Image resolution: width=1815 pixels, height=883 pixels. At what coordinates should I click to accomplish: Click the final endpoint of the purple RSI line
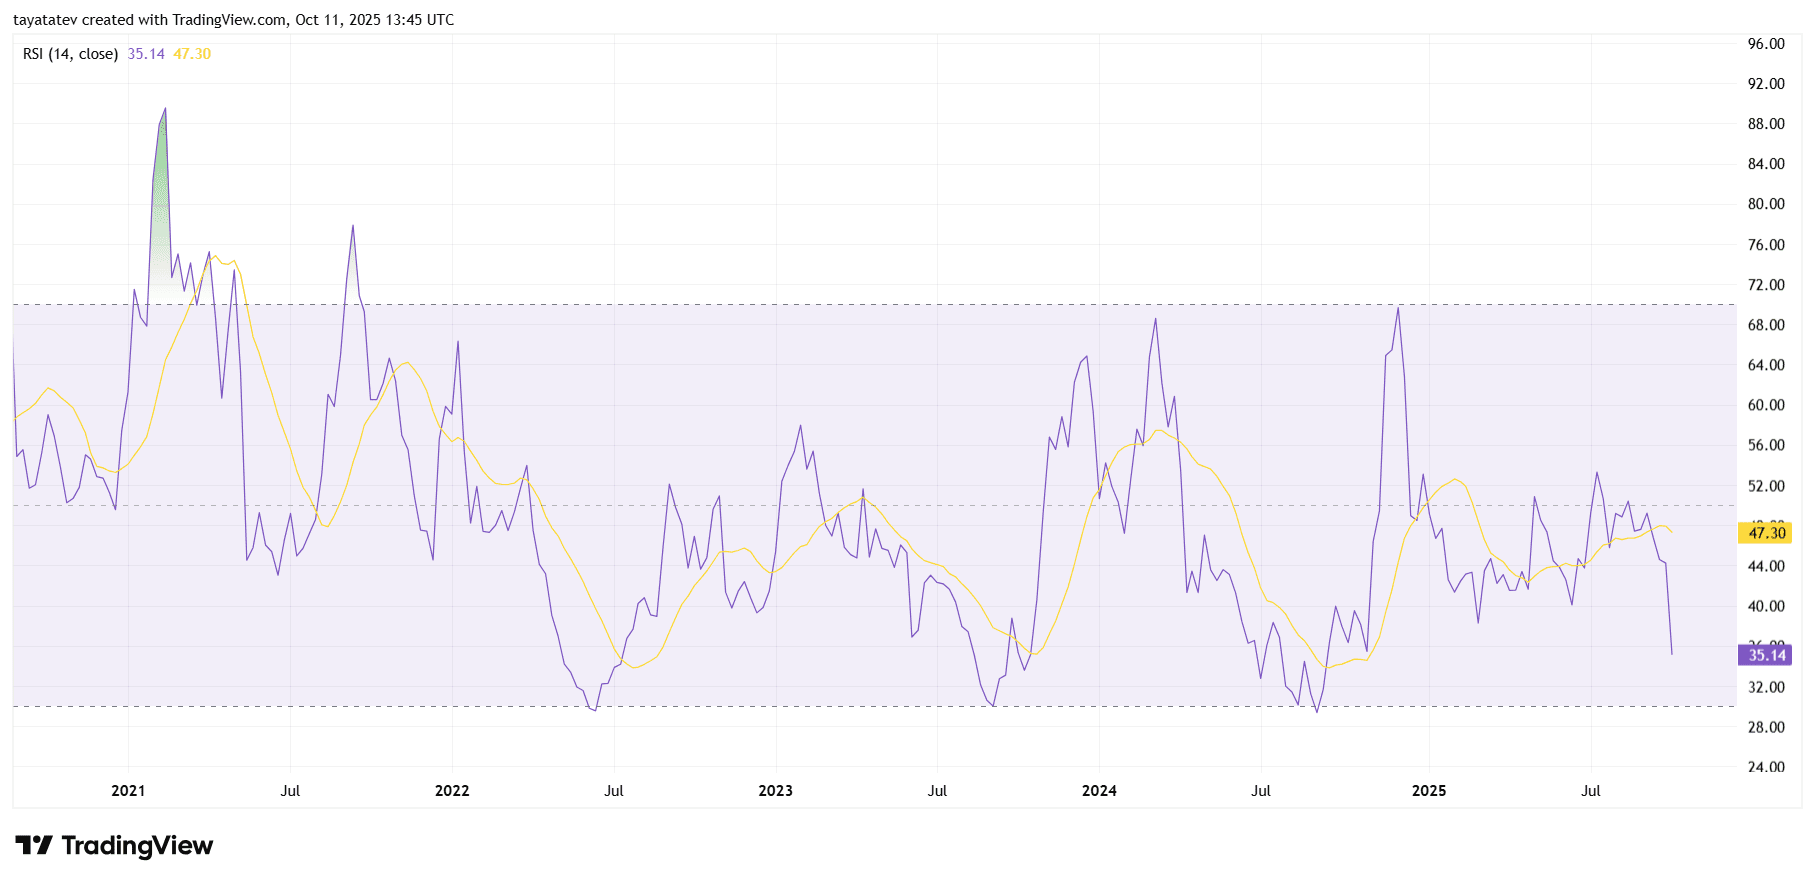[1671, 654]
